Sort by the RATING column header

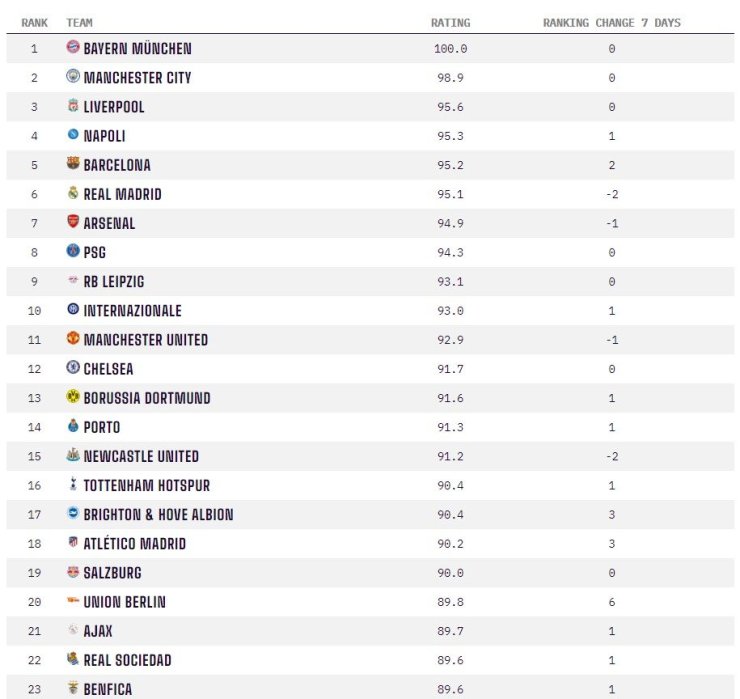point(450,23)
